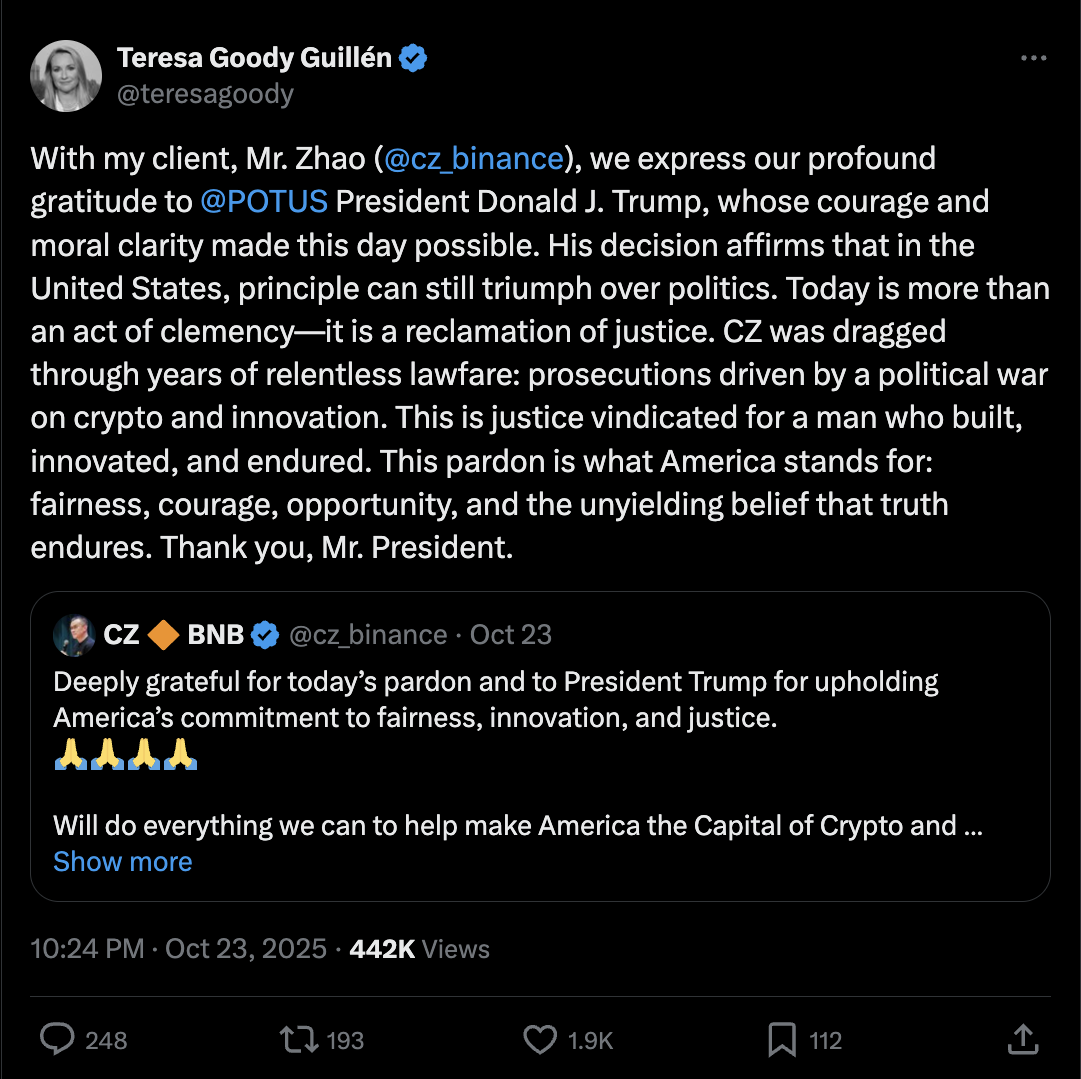Image resolution: width=1081 pixels, height=1079 pixels.
Task: Click the 10:24 PM Oct 23, 2025 timestamp
Action: [179, 949]
